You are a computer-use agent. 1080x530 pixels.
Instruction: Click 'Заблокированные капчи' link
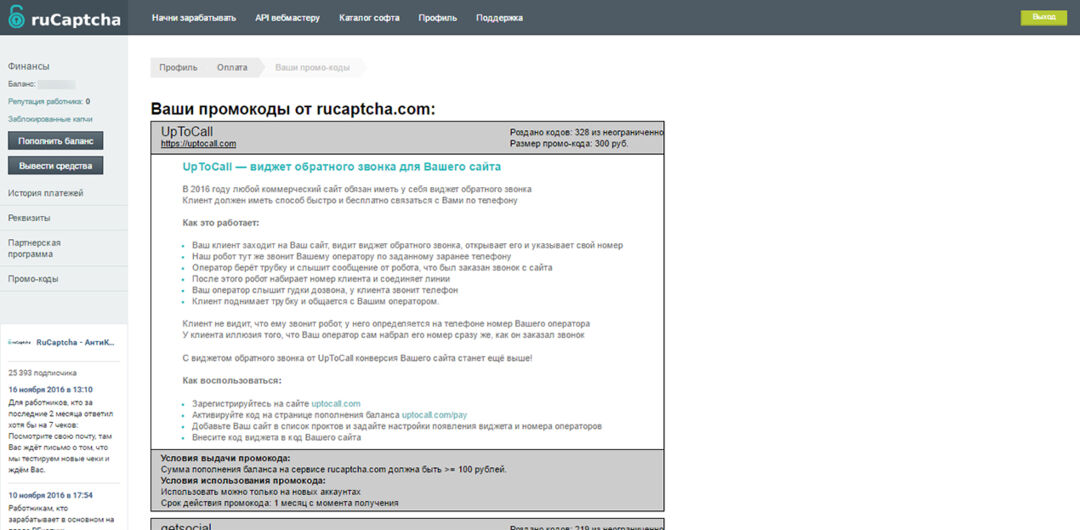pyautogui.click(x=50, y=119)
